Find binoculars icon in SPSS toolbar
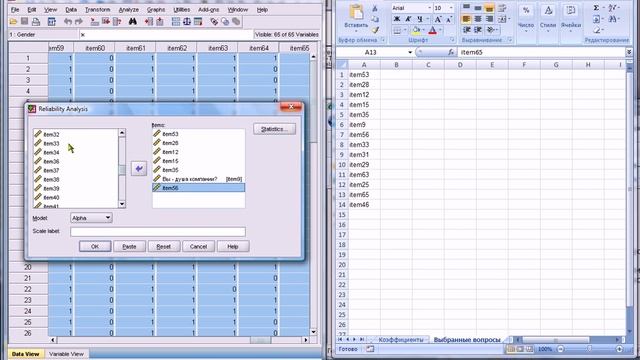The width and height of the screenshot is (640, 360). [133, 21]
